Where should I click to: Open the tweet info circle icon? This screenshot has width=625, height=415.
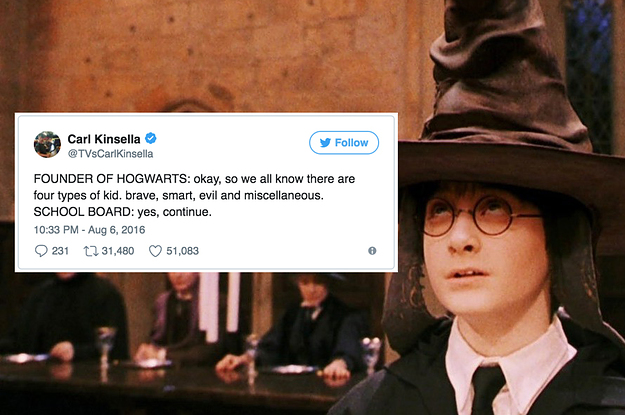click(372, 251)
